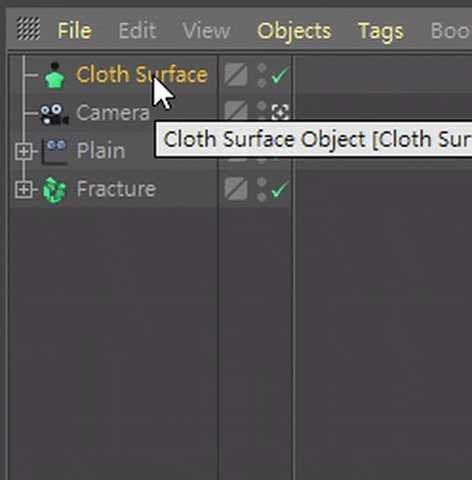Toggle Cloth Surface visibility dots
Image resolution: width=472 pixels, height=480 pixels.
pos(262,75)
